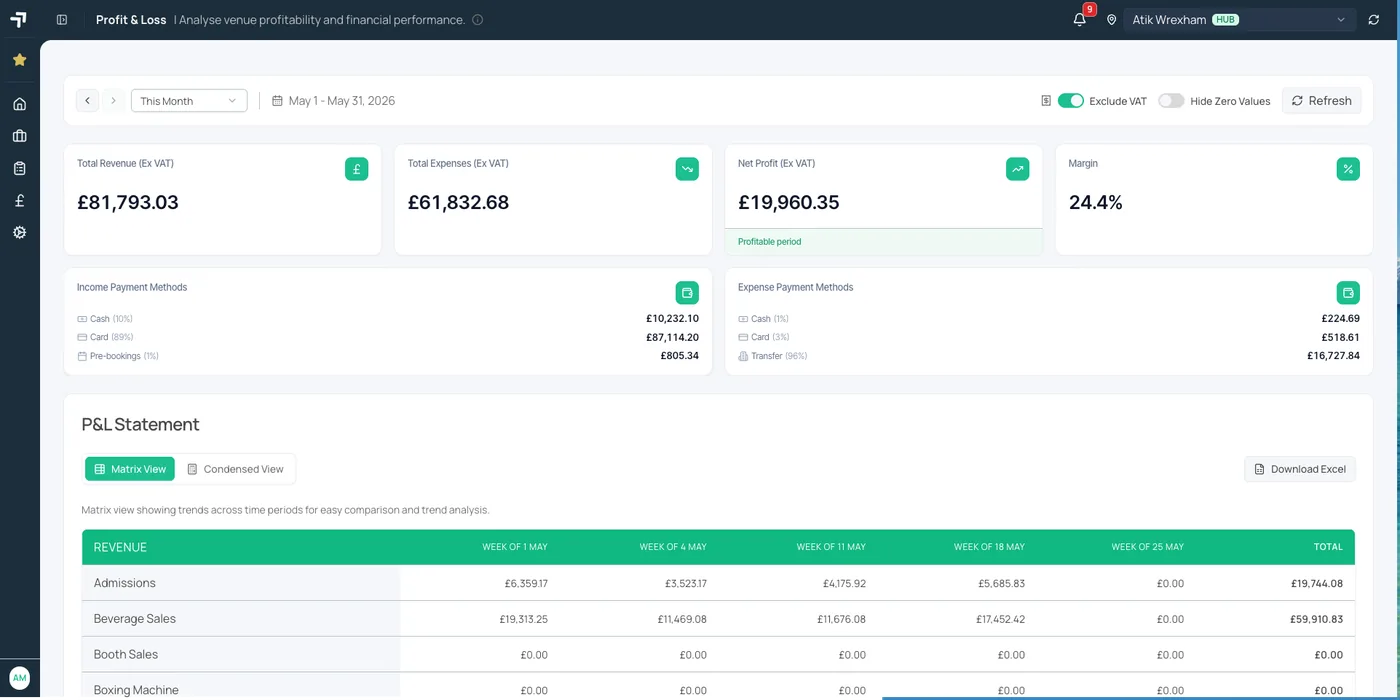Open the Atik Wrexham venue selector

pyautogui.click(x=1239, y=20)
